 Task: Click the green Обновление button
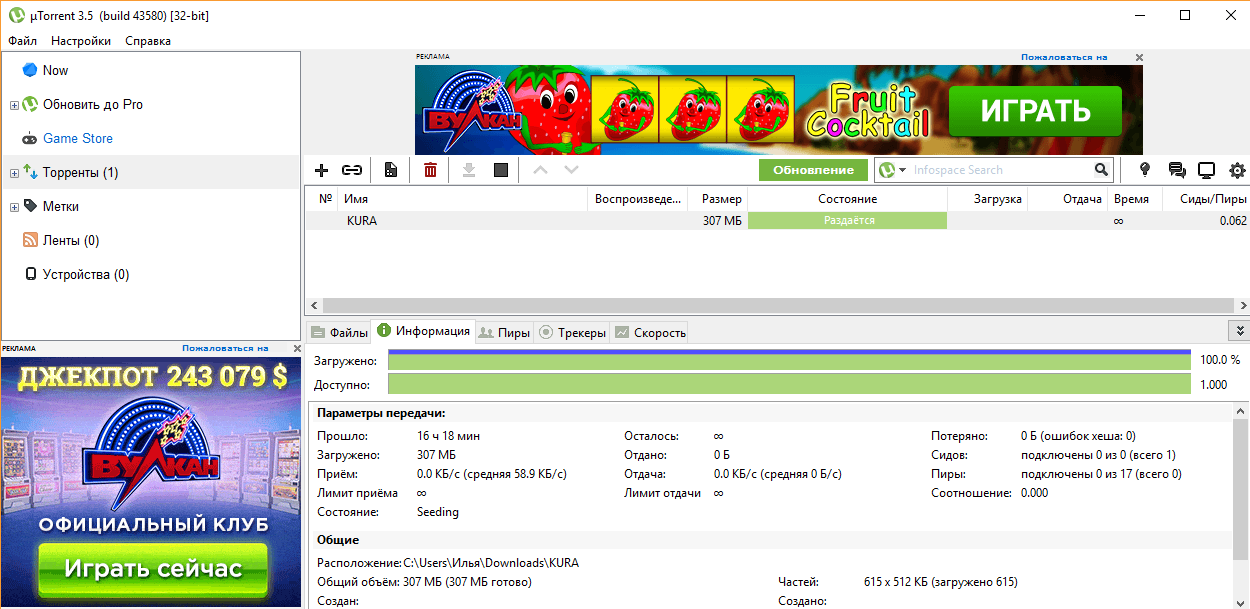813,170
